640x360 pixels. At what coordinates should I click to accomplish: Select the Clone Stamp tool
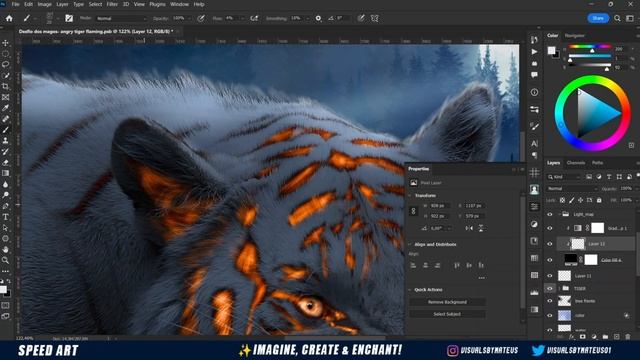(5, 140)
